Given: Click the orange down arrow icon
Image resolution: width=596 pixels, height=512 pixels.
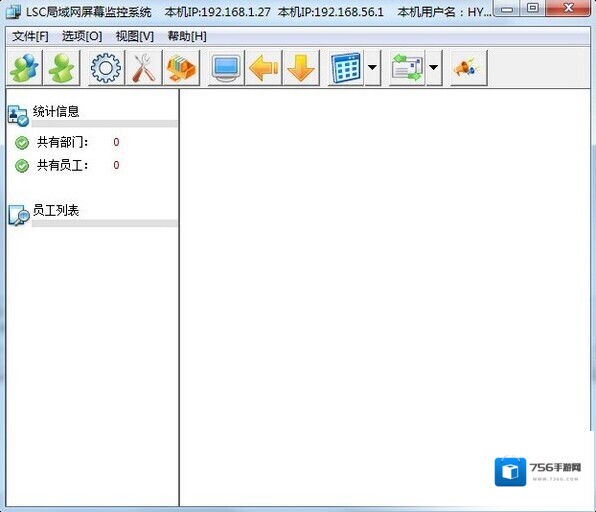Looking at the screenshot, I should tap(301, 68).
